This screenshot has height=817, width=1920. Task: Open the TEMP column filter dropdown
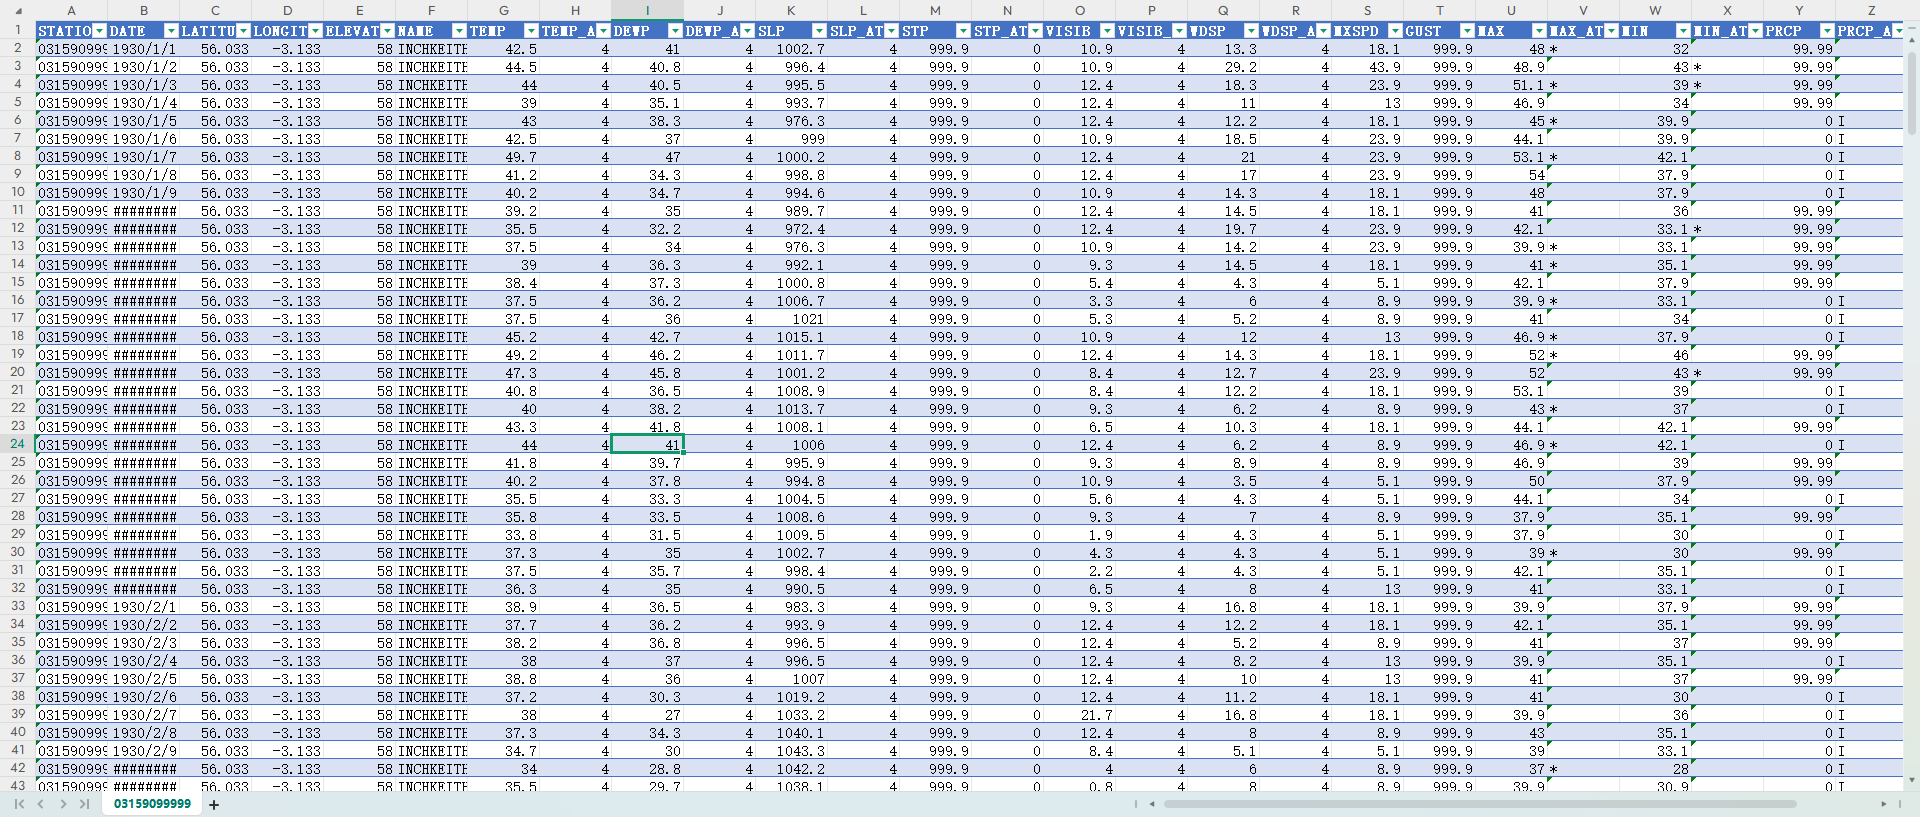[x=531, y=31]
